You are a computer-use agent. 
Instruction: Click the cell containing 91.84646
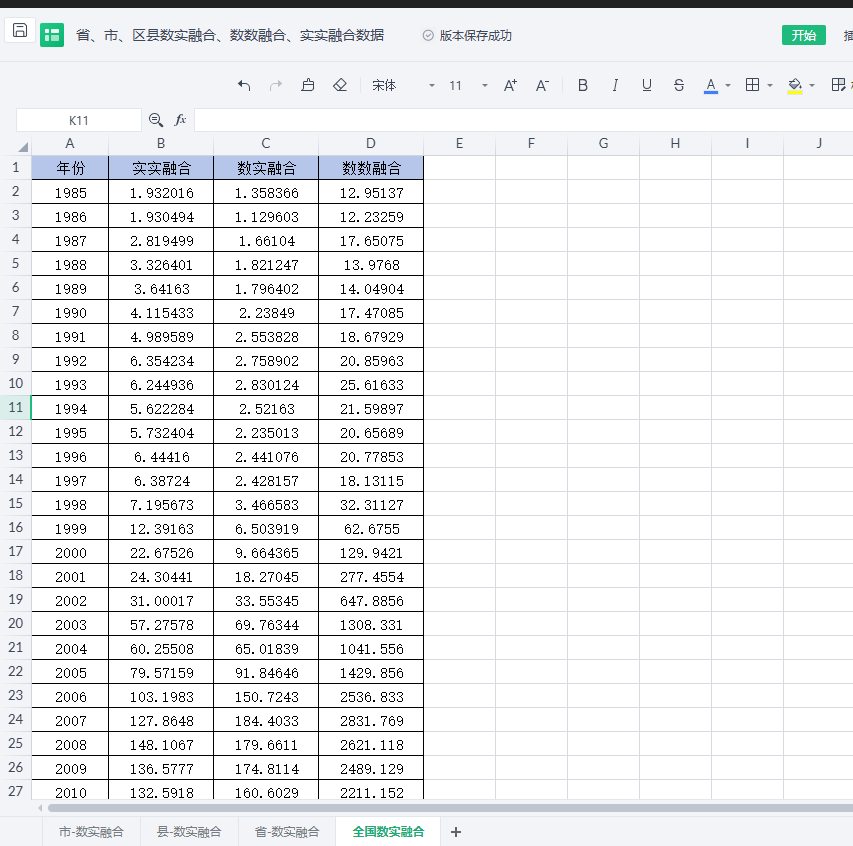click(x=266, y=673)
